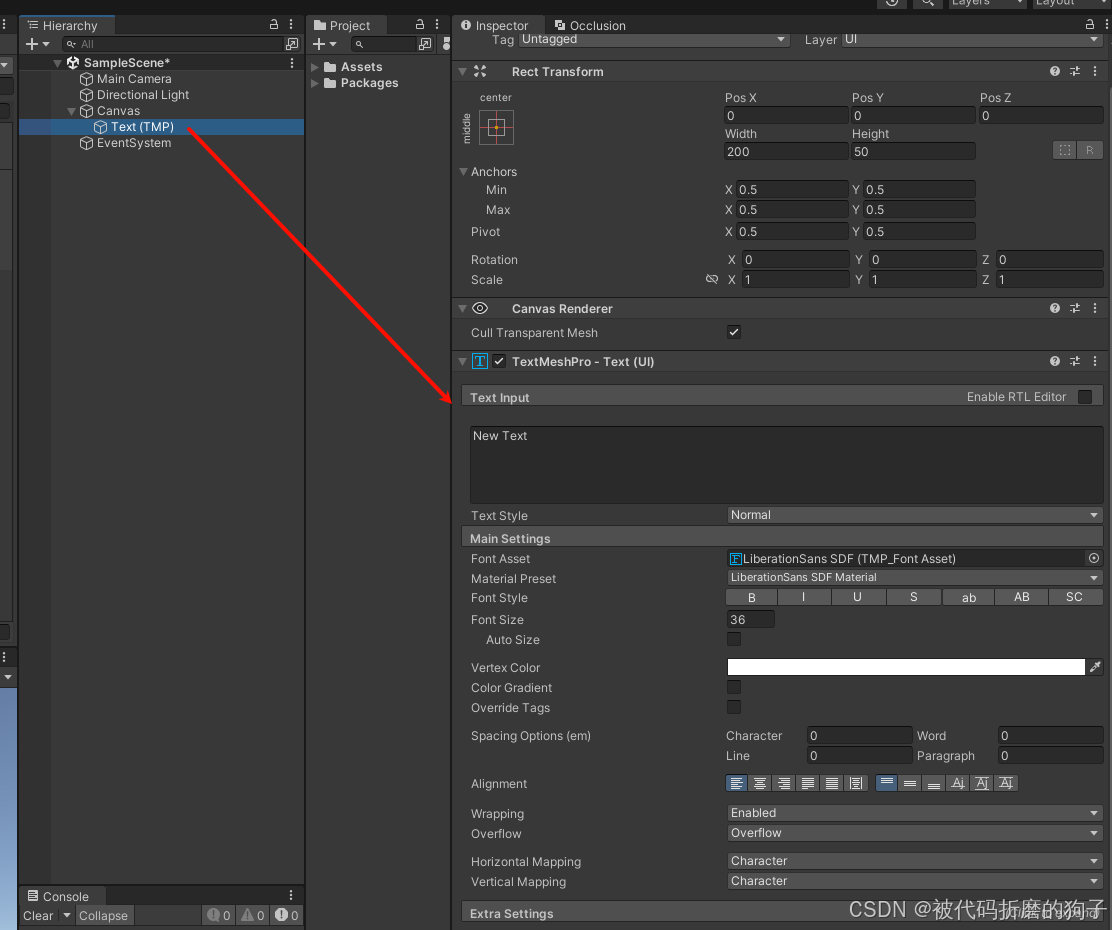
Task: Open Rect Transform three-dot menu
Action: click(1095, 71)
